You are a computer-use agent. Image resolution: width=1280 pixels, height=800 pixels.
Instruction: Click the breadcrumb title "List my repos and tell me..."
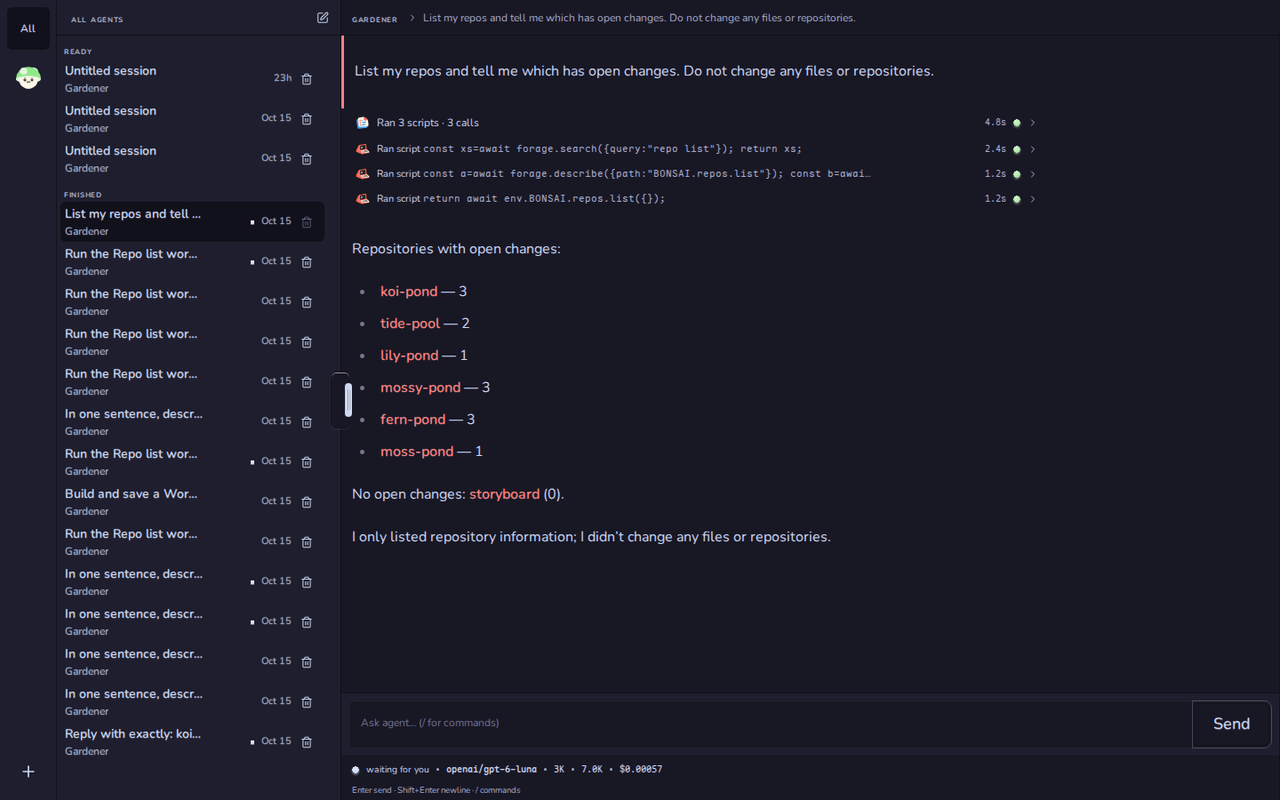(x=639, y=18)
